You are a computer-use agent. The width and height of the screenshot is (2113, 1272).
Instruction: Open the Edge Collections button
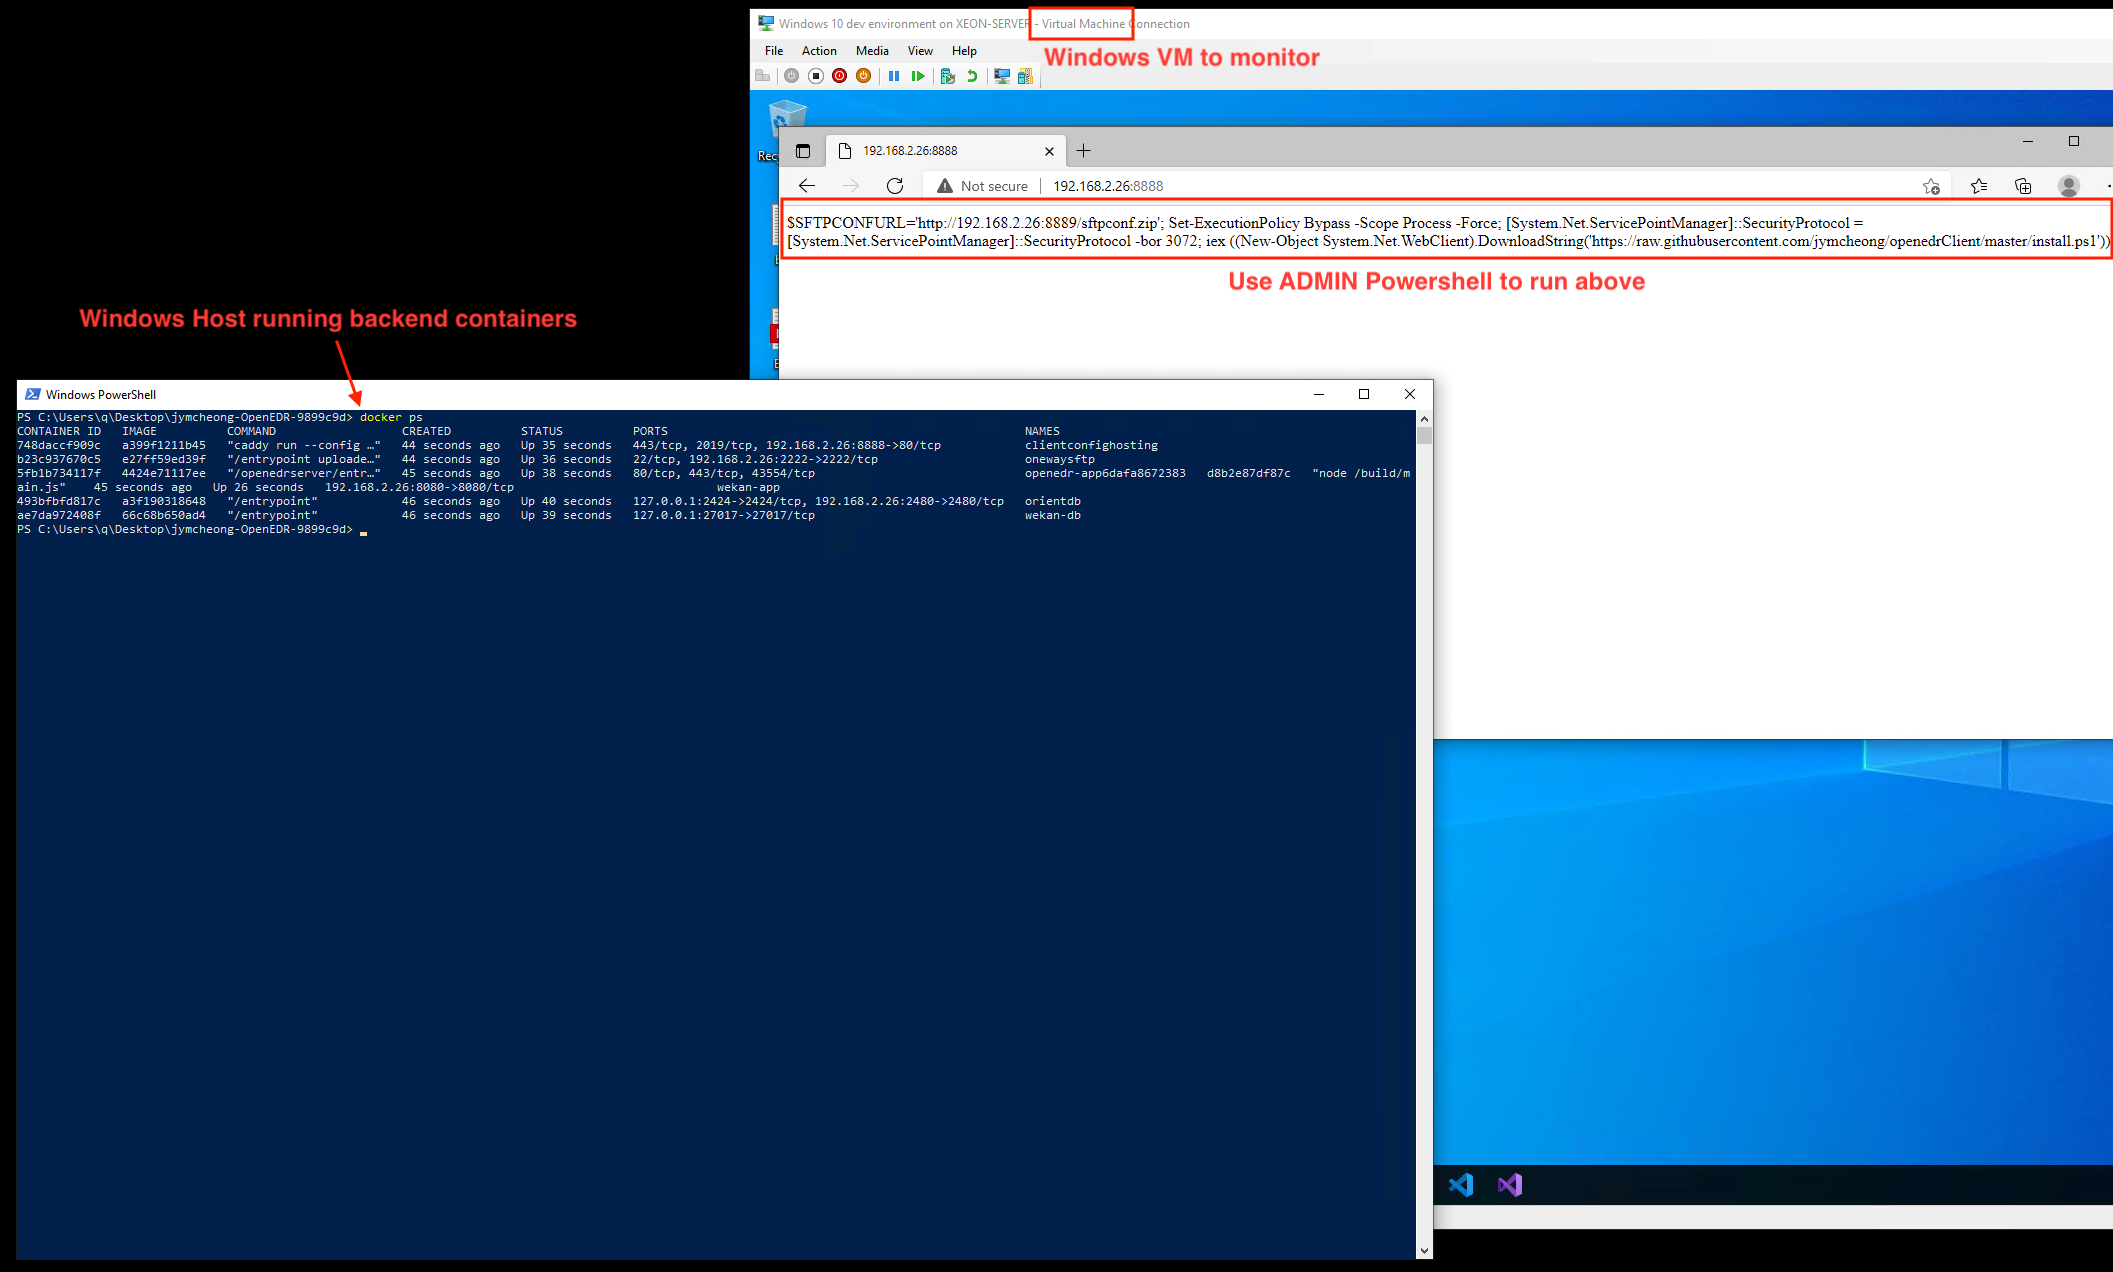click(2023, 186)
